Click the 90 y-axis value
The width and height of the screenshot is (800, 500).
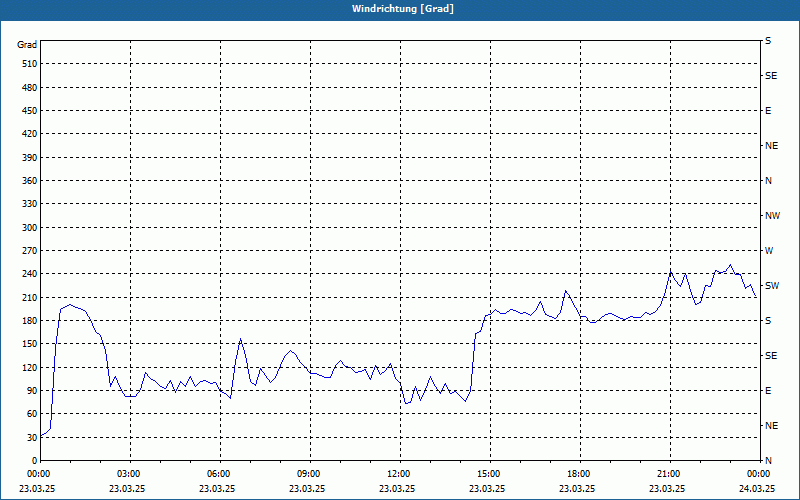click(32, 390)
